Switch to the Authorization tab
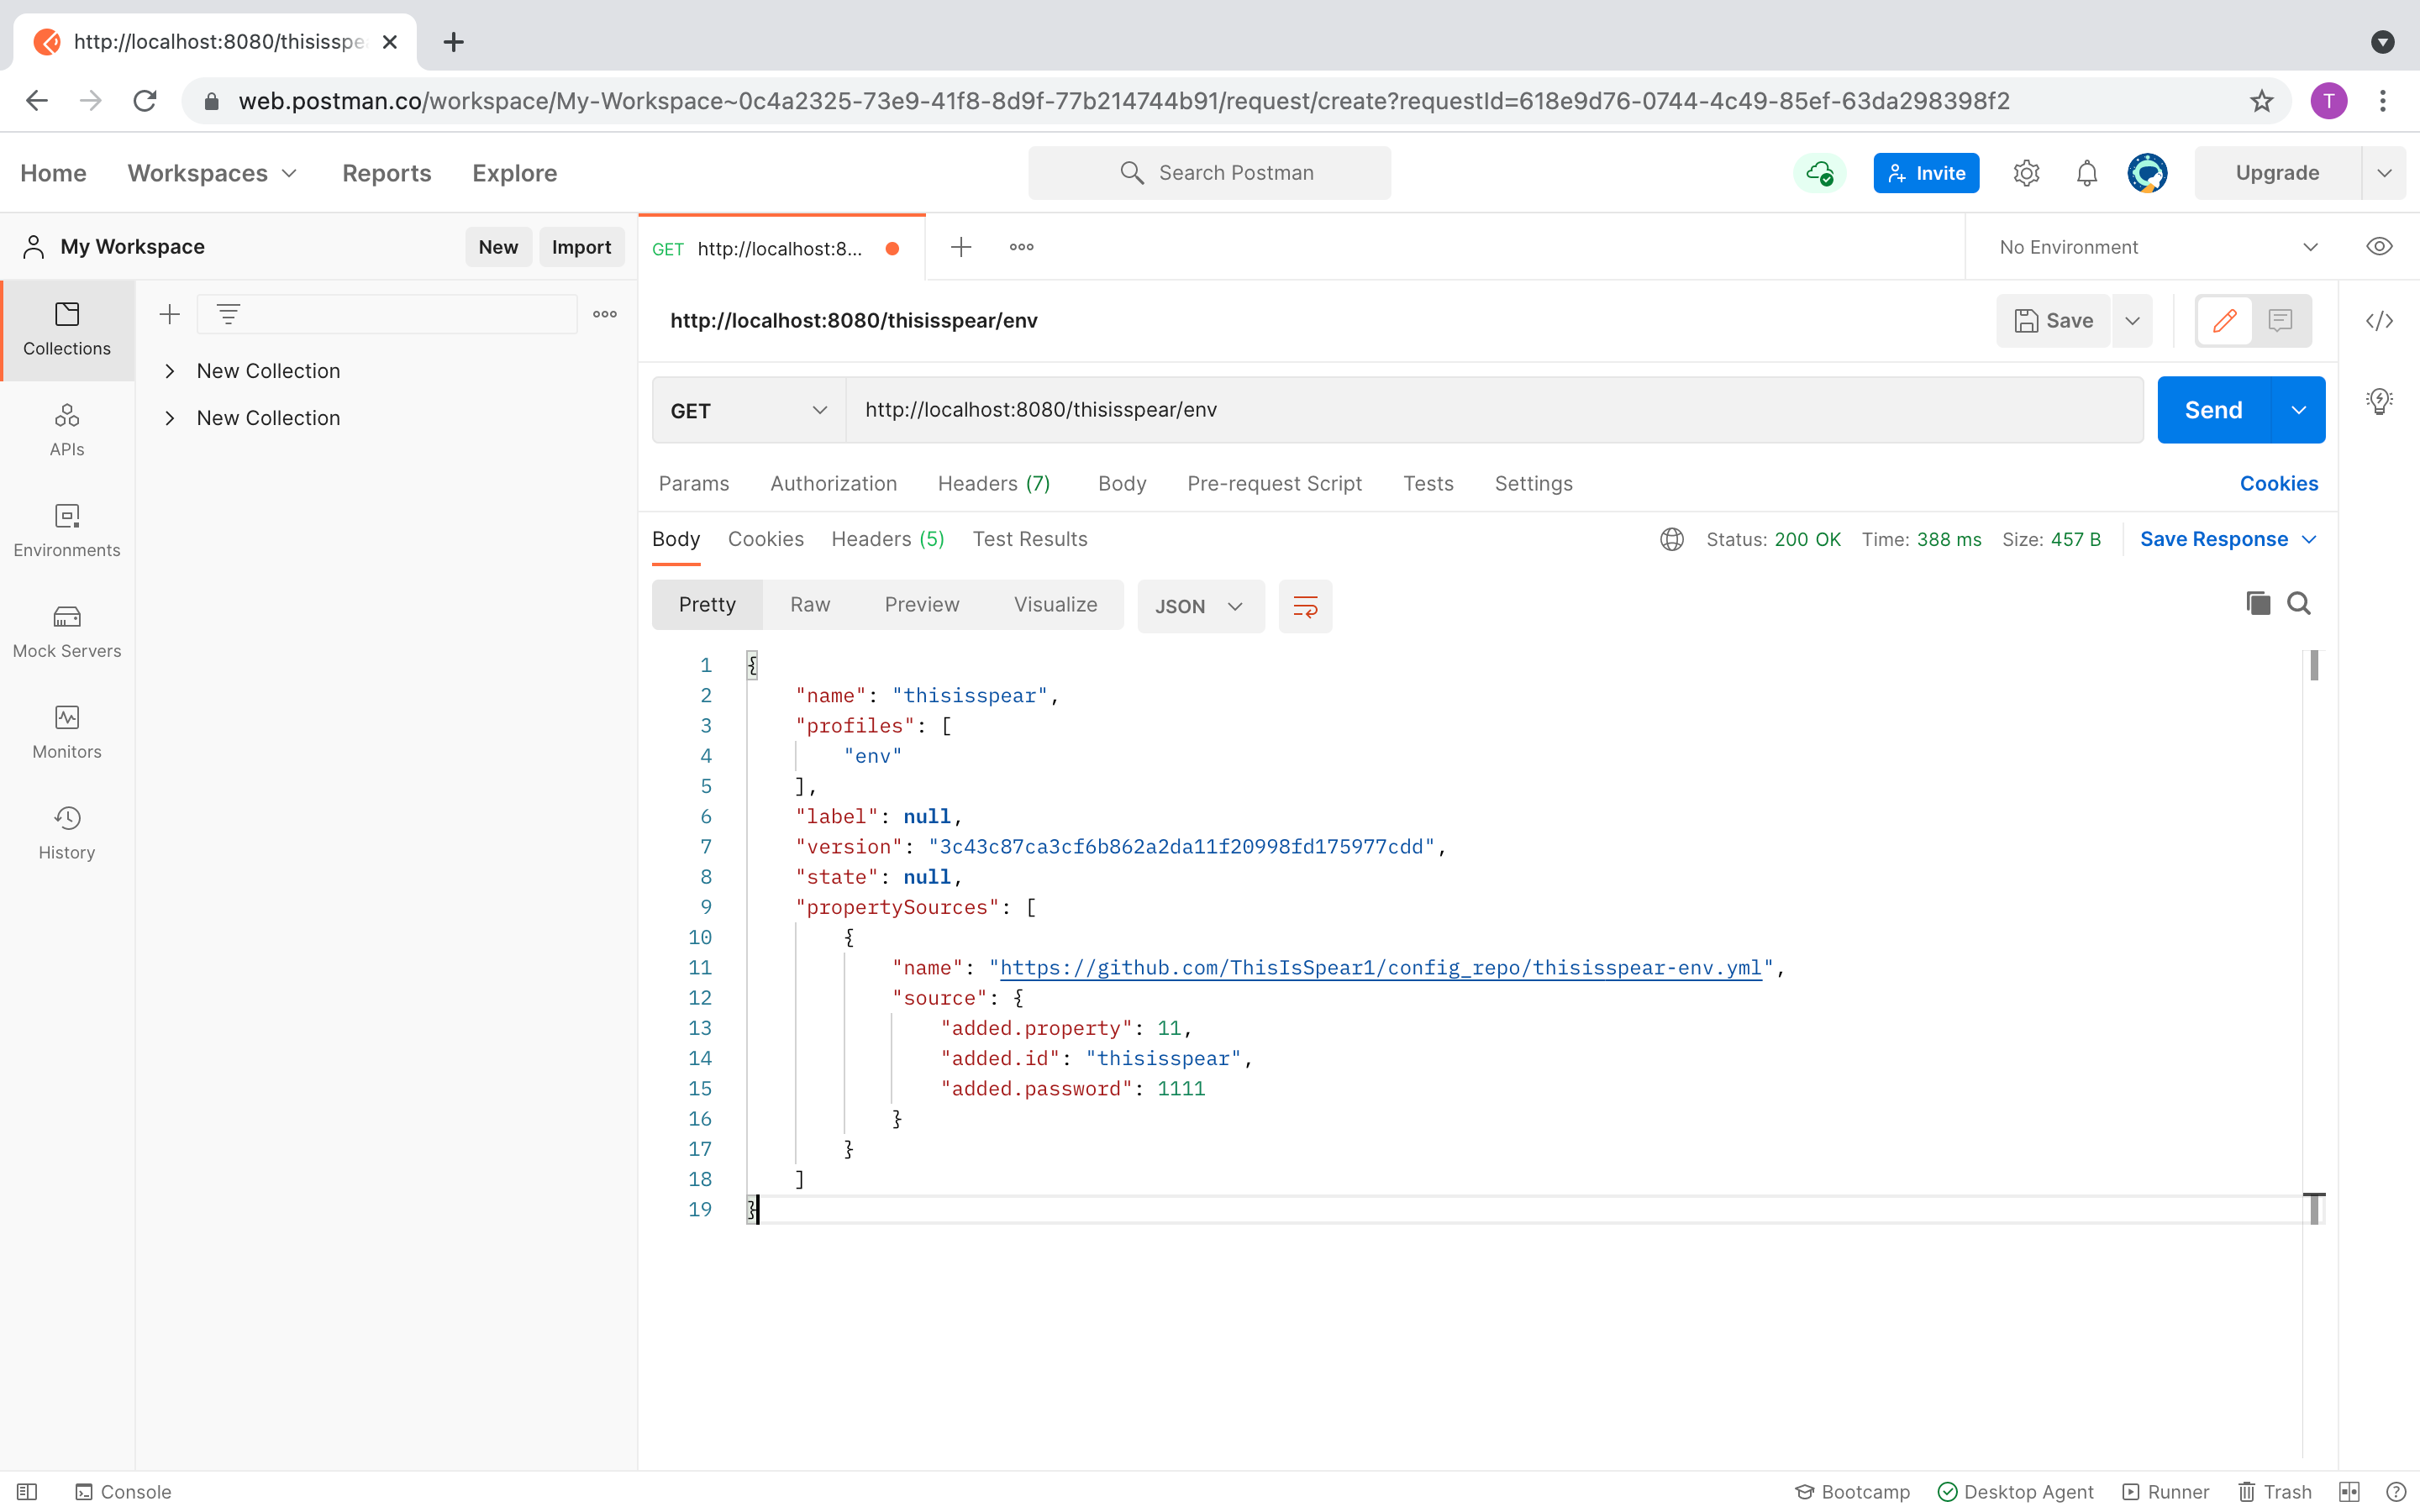The height and width of the screenshot is (1512, 2420). 833,484
